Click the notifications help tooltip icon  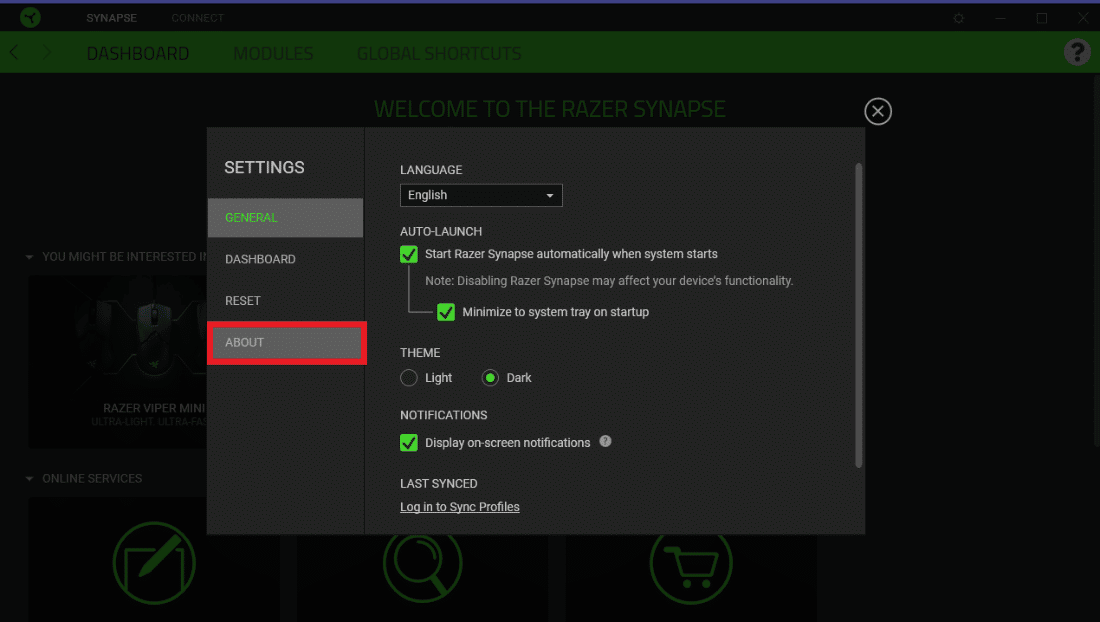(x=605, y=441)
